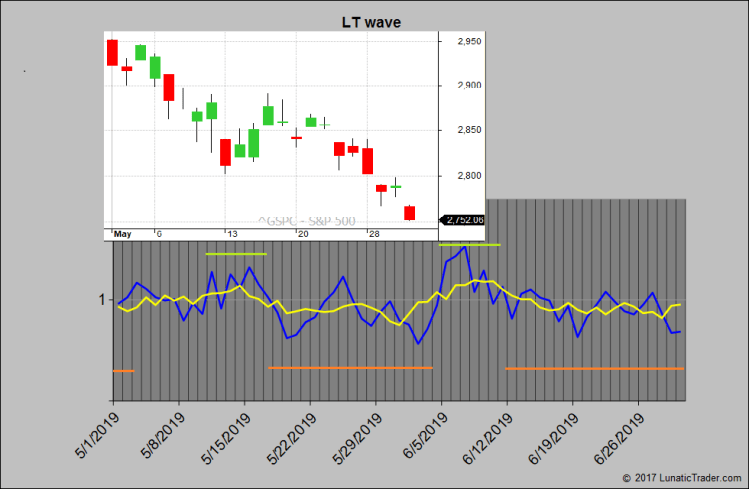Select the 2,900 price axis label
Viewport: 749px width, 489px height.
(469, 86)
